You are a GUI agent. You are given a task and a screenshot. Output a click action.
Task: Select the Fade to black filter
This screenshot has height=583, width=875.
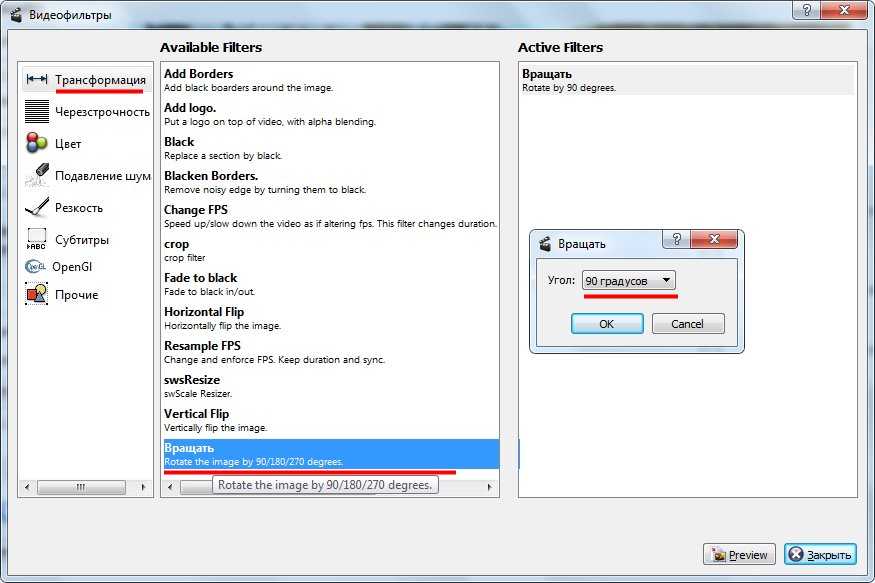330,284
